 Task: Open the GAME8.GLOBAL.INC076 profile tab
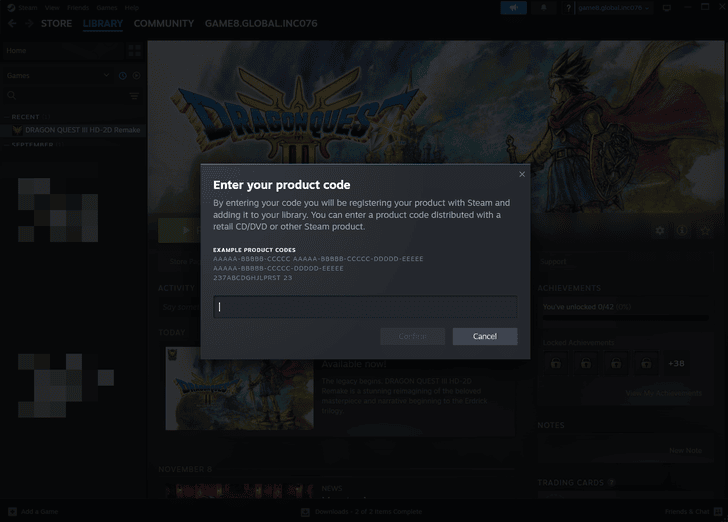[261, 24]
